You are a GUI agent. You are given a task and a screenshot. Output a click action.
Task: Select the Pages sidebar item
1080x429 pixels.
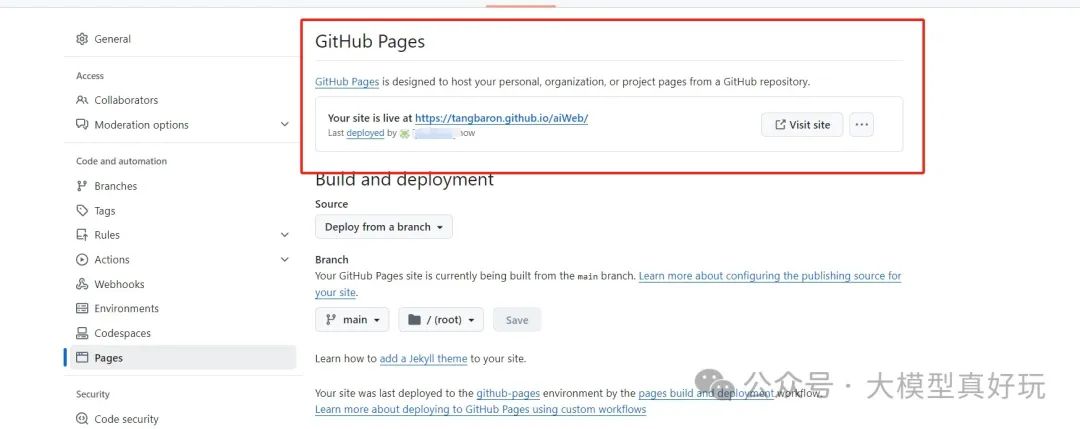pyautogui.click(x=182, y=357)
